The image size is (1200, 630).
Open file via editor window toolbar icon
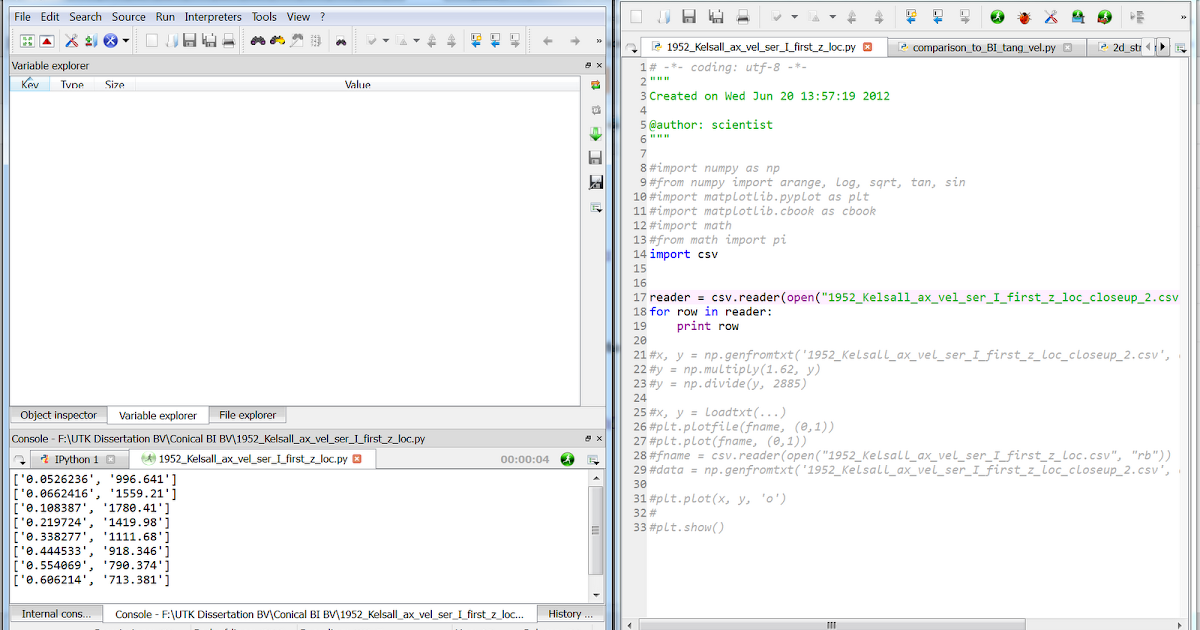[662, 16]
